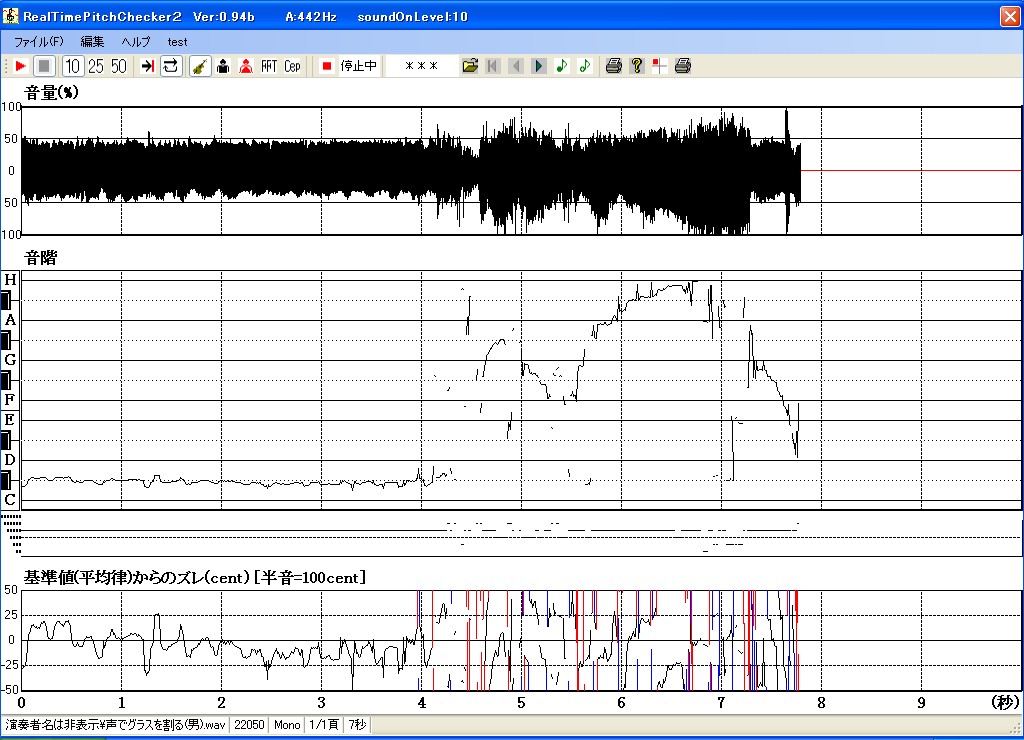The image size is (1024, 740).
Task: Click the 音量(%) graph title
Action: [51, 93]
